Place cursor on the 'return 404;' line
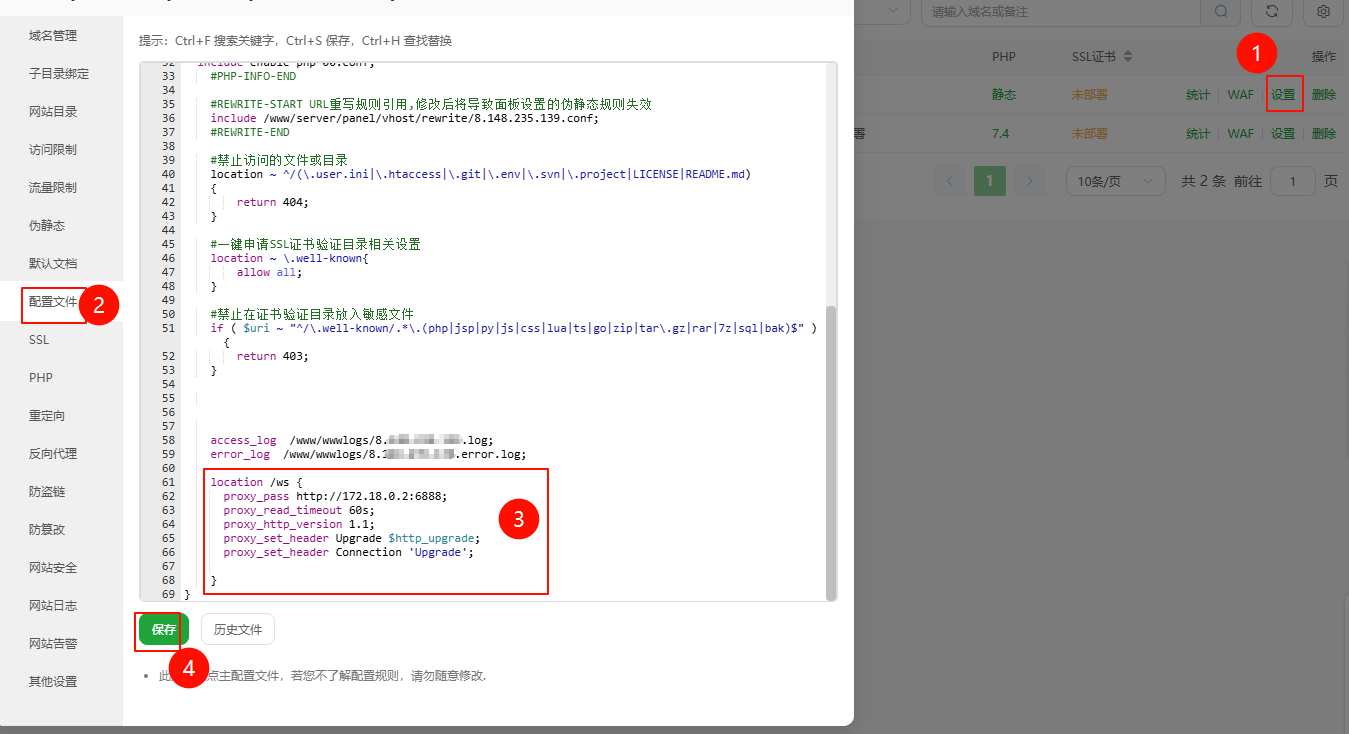Viewport: 1349px width, 734px height. click(x=273, y=202)
